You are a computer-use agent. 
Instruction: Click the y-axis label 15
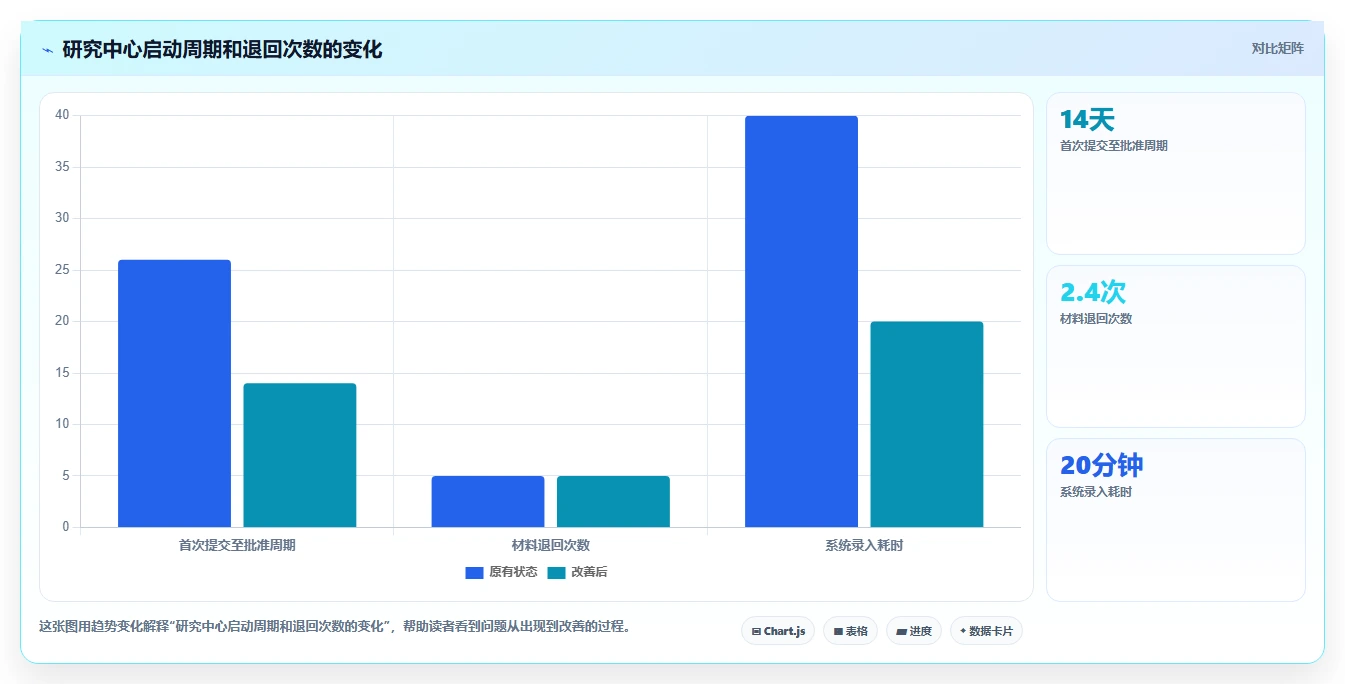tap(62, 373)
